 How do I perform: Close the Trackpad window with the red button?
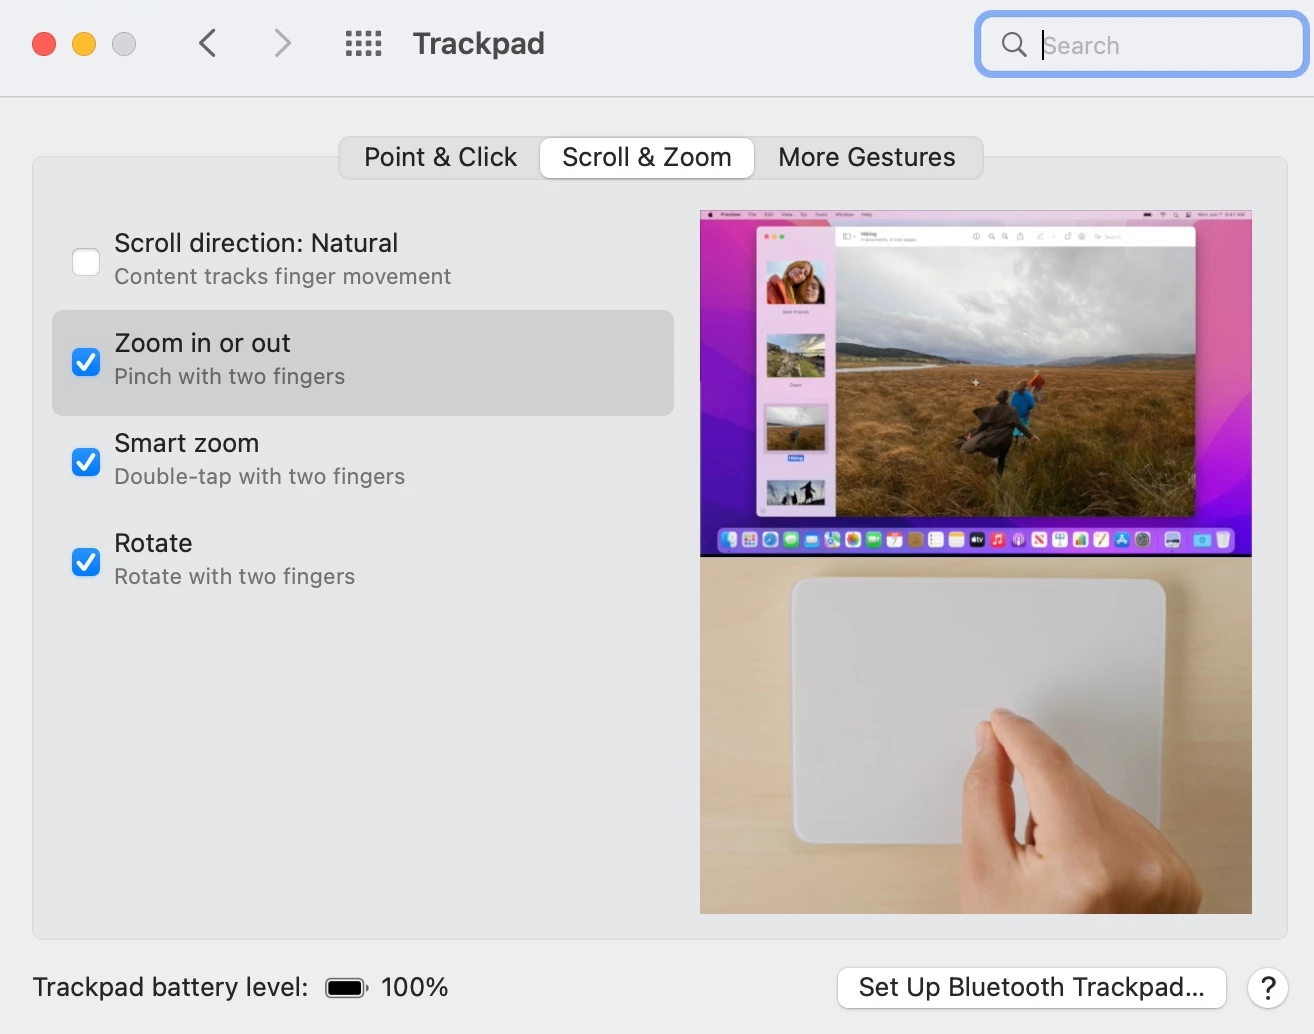coord(44,44)
